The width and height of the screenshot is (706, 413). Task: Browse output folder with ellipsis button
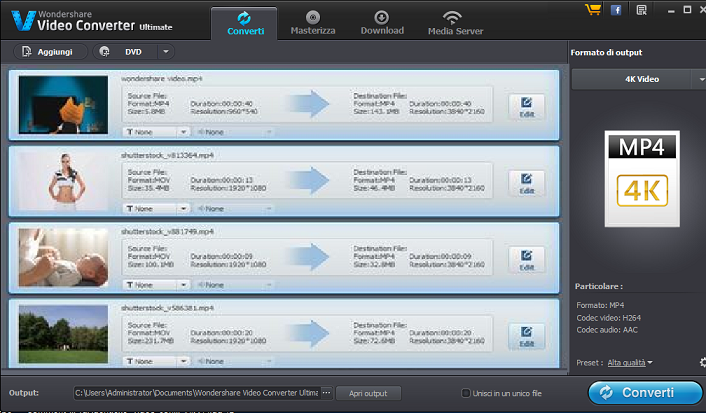(x=326, y=393)
